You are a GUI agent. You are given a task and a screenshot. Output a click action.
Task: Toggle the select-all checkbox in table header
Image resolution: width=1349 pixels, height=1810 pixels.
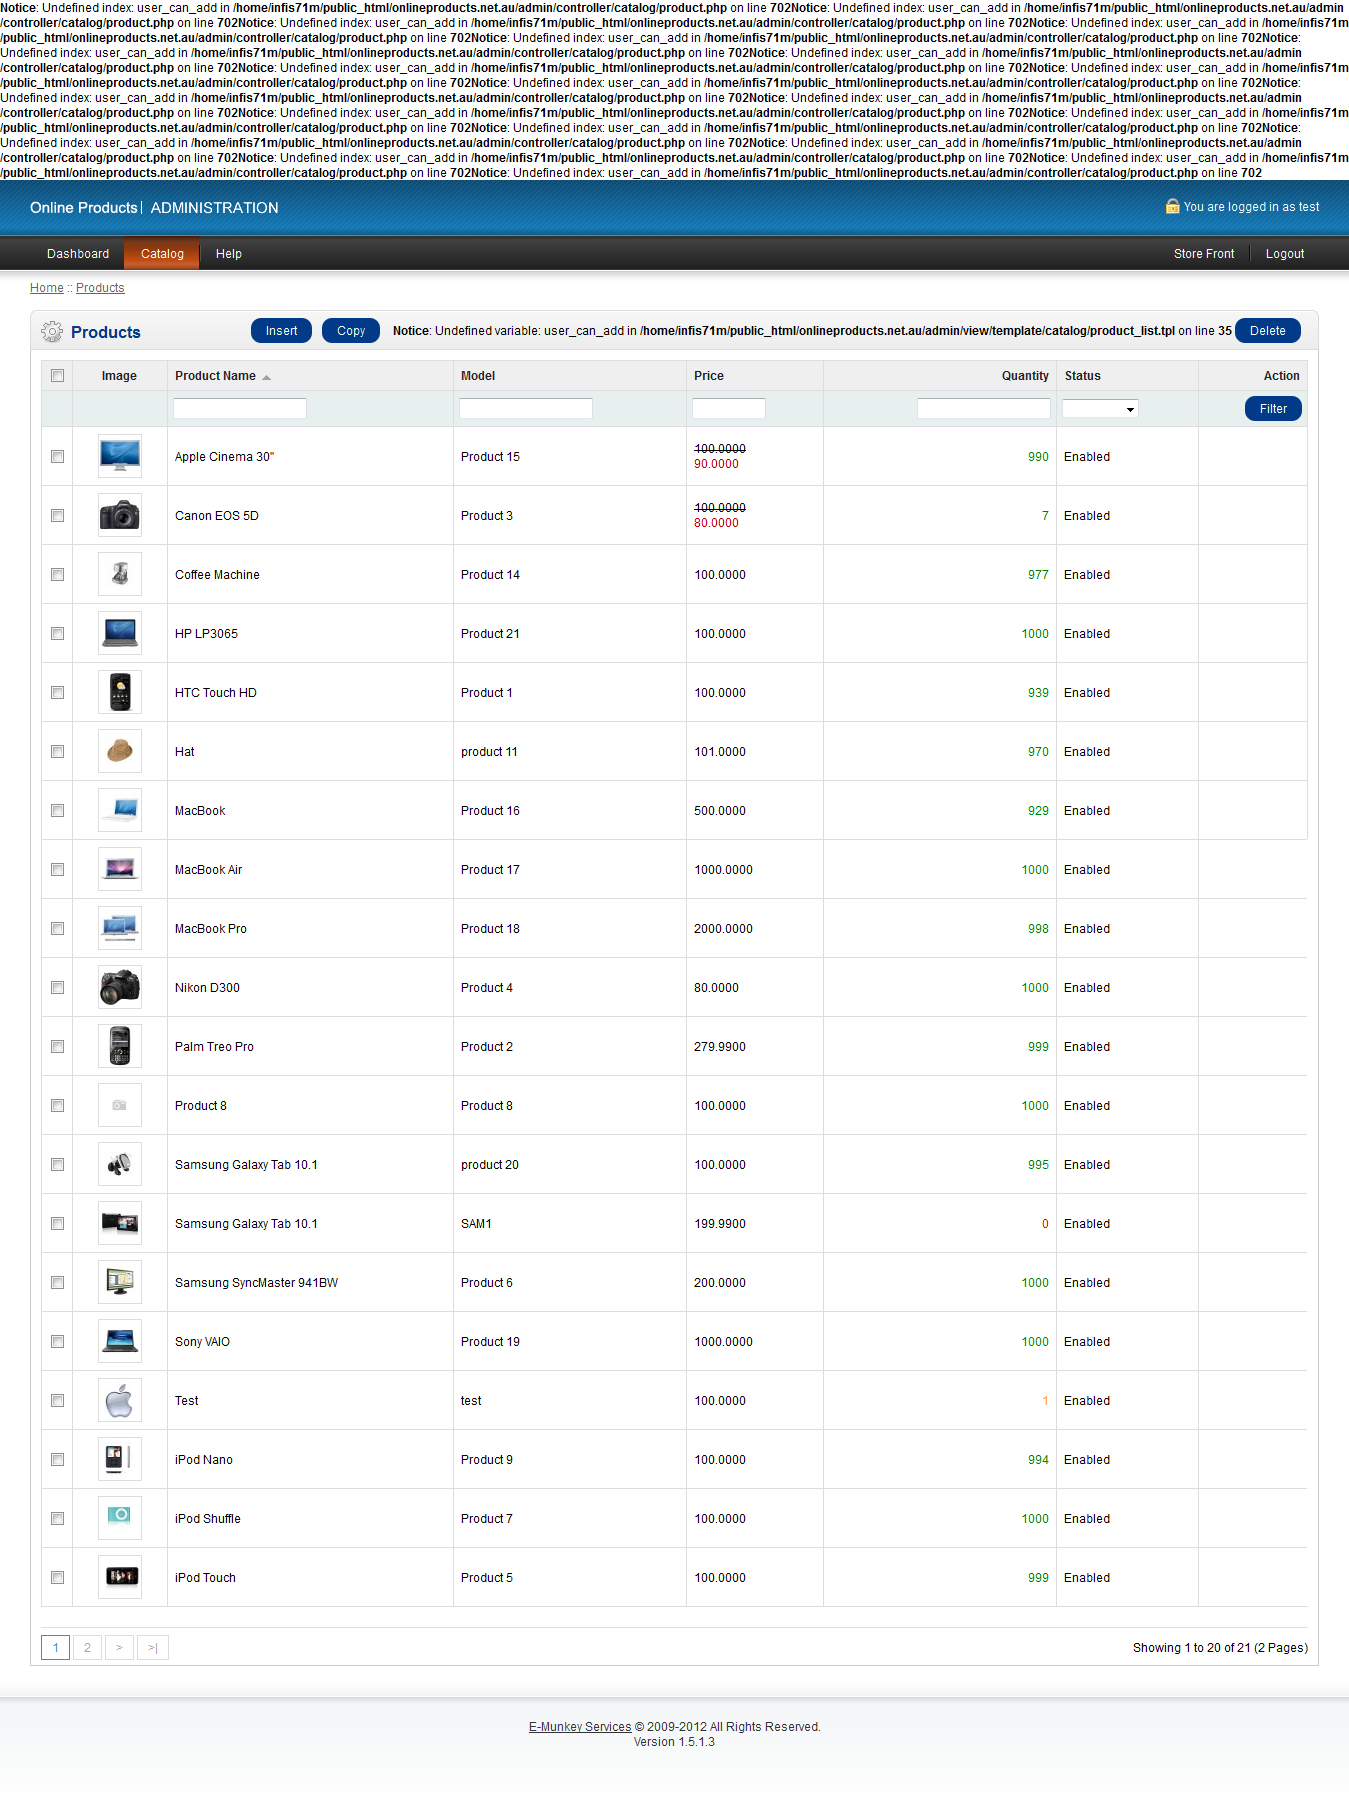coord(57,376)
